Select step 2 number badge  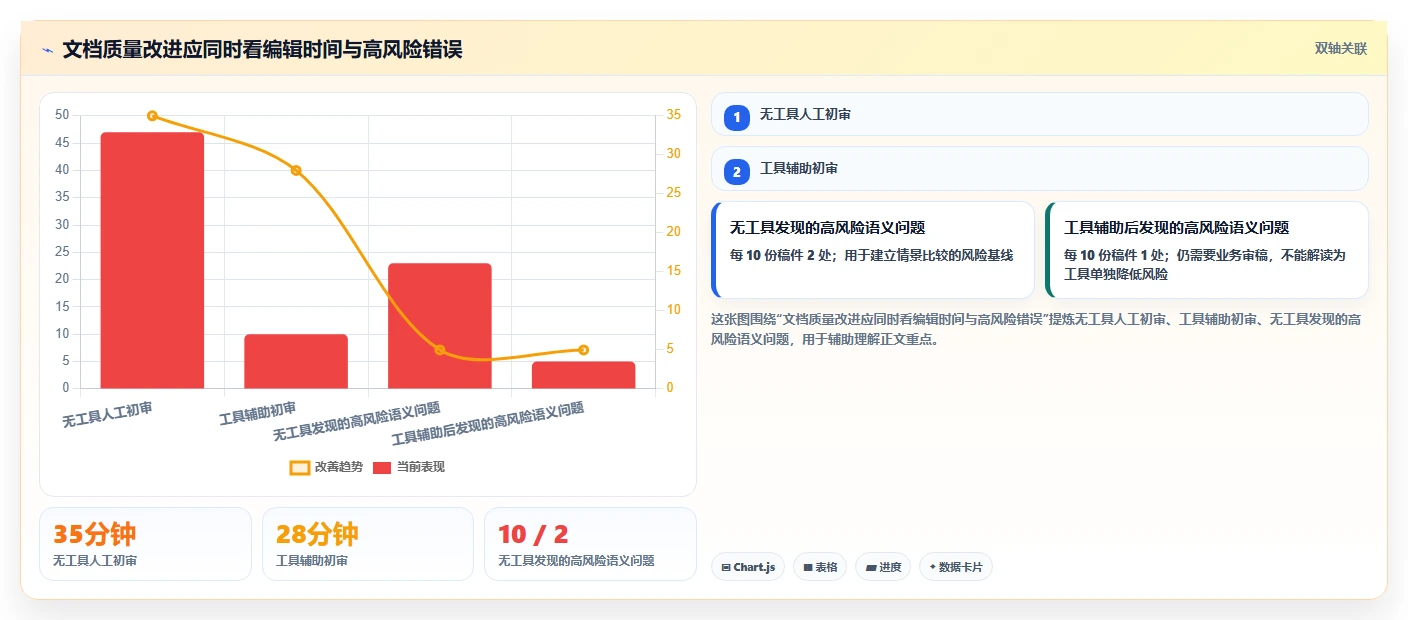point(737,172)
